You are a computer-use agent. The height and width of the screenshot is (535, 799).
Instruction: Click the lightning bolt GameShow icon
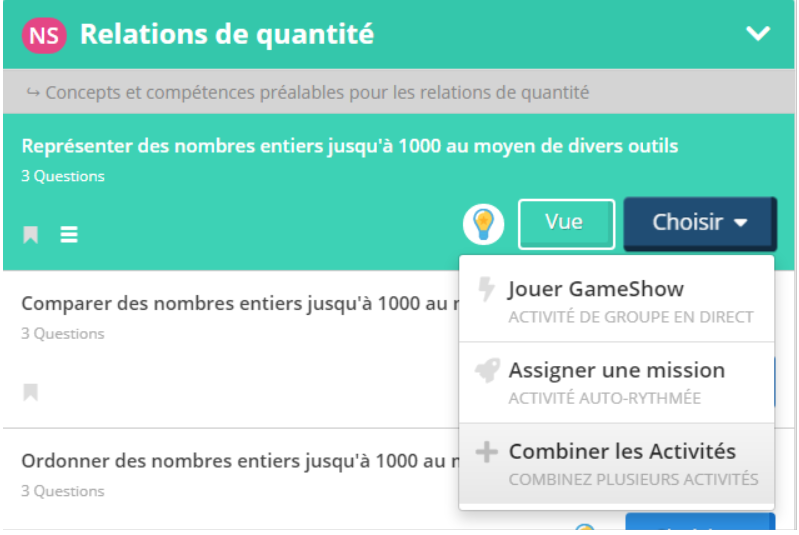(x=486, y=289)
